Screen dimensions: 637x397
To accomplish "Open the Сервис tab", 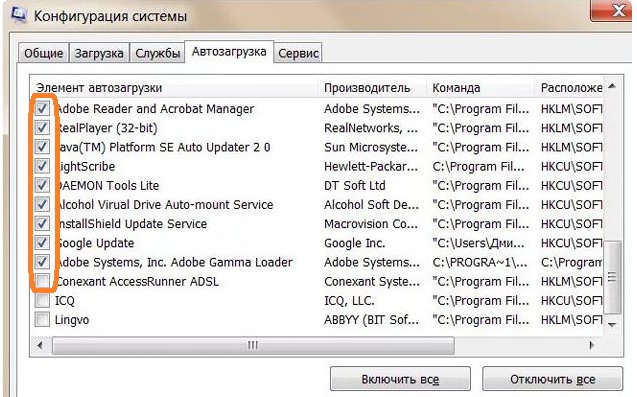I will tap(298, 53).
